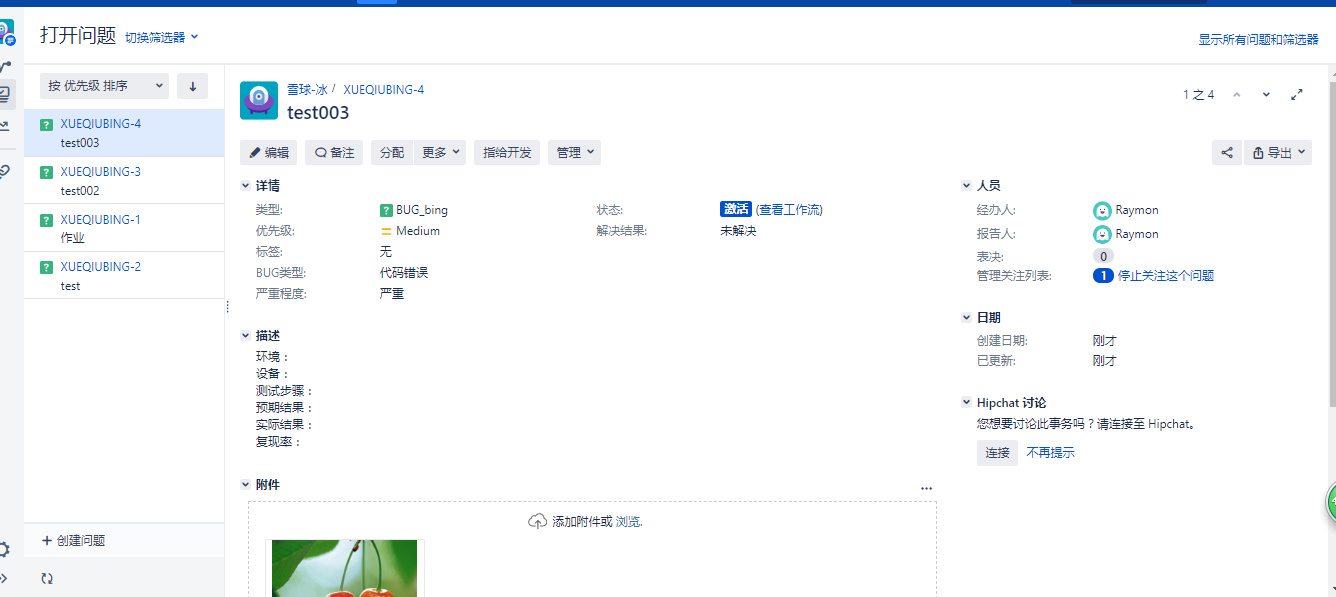Collapse the 描述 description section
The width and height of the screenshot is (1336, 597).
(x=246, y=336)
